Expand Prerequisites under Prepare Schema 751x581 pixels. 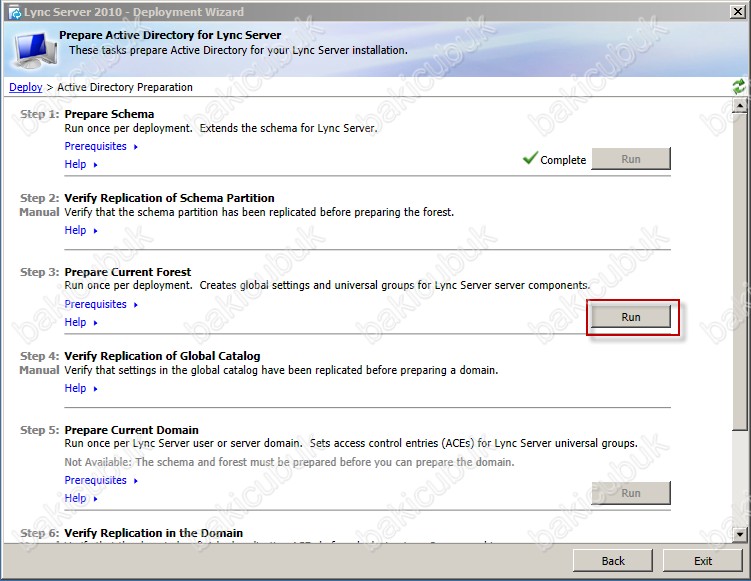pos(101,146)
